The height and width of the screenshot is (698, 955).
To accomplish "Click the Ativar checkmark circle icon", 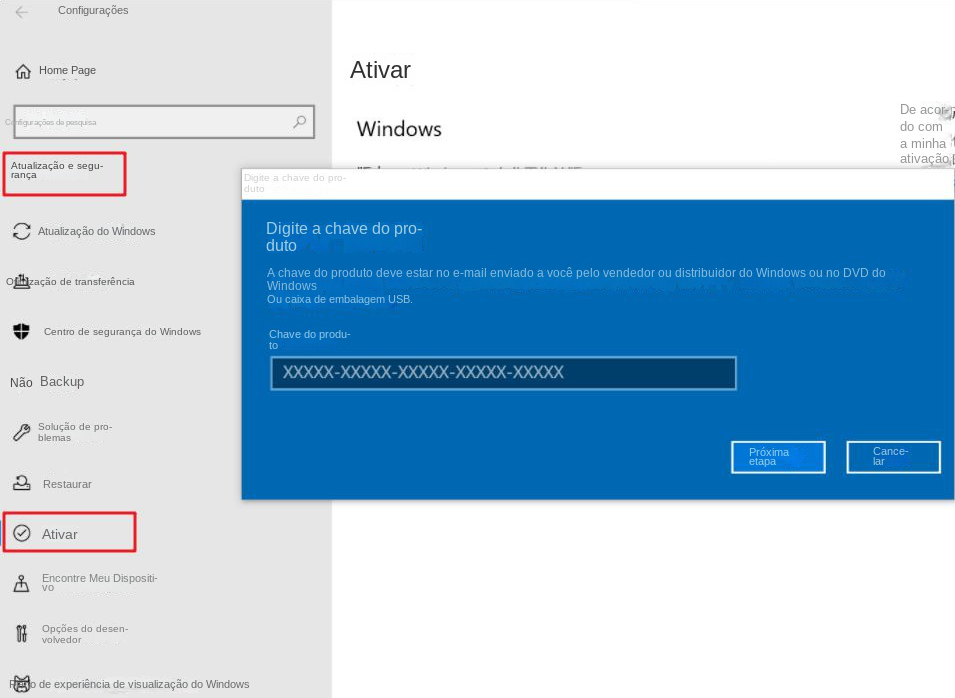I will pos(21,533).
